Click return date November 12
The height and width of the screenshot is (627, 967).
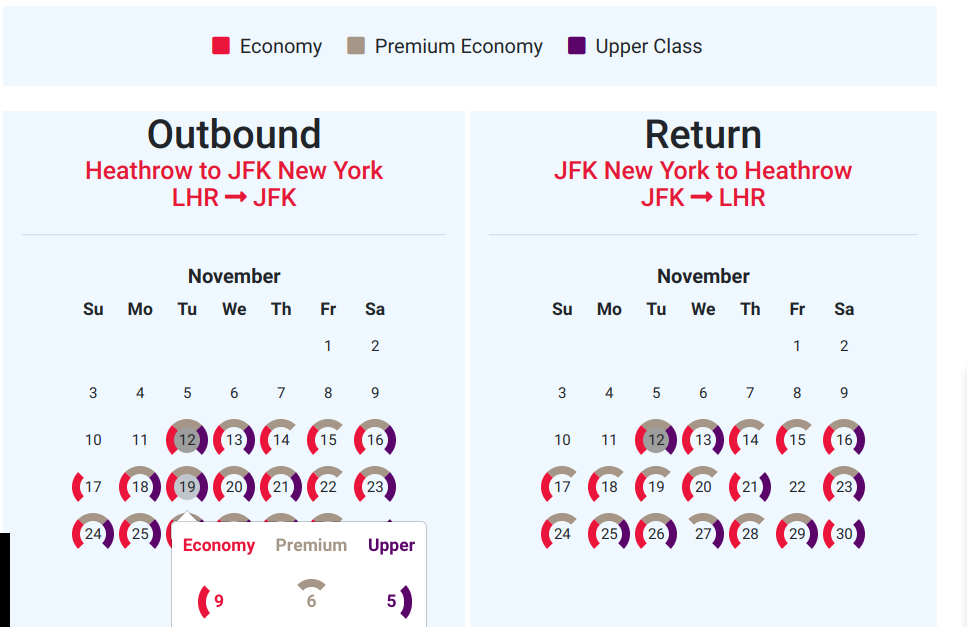656,440
